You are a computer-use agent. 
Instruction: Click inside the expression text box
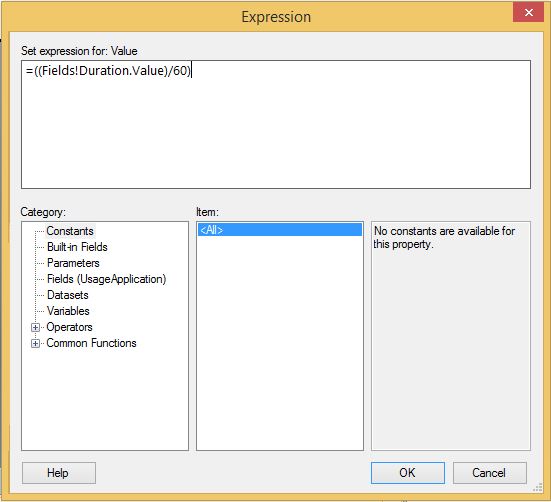(276, 124)
